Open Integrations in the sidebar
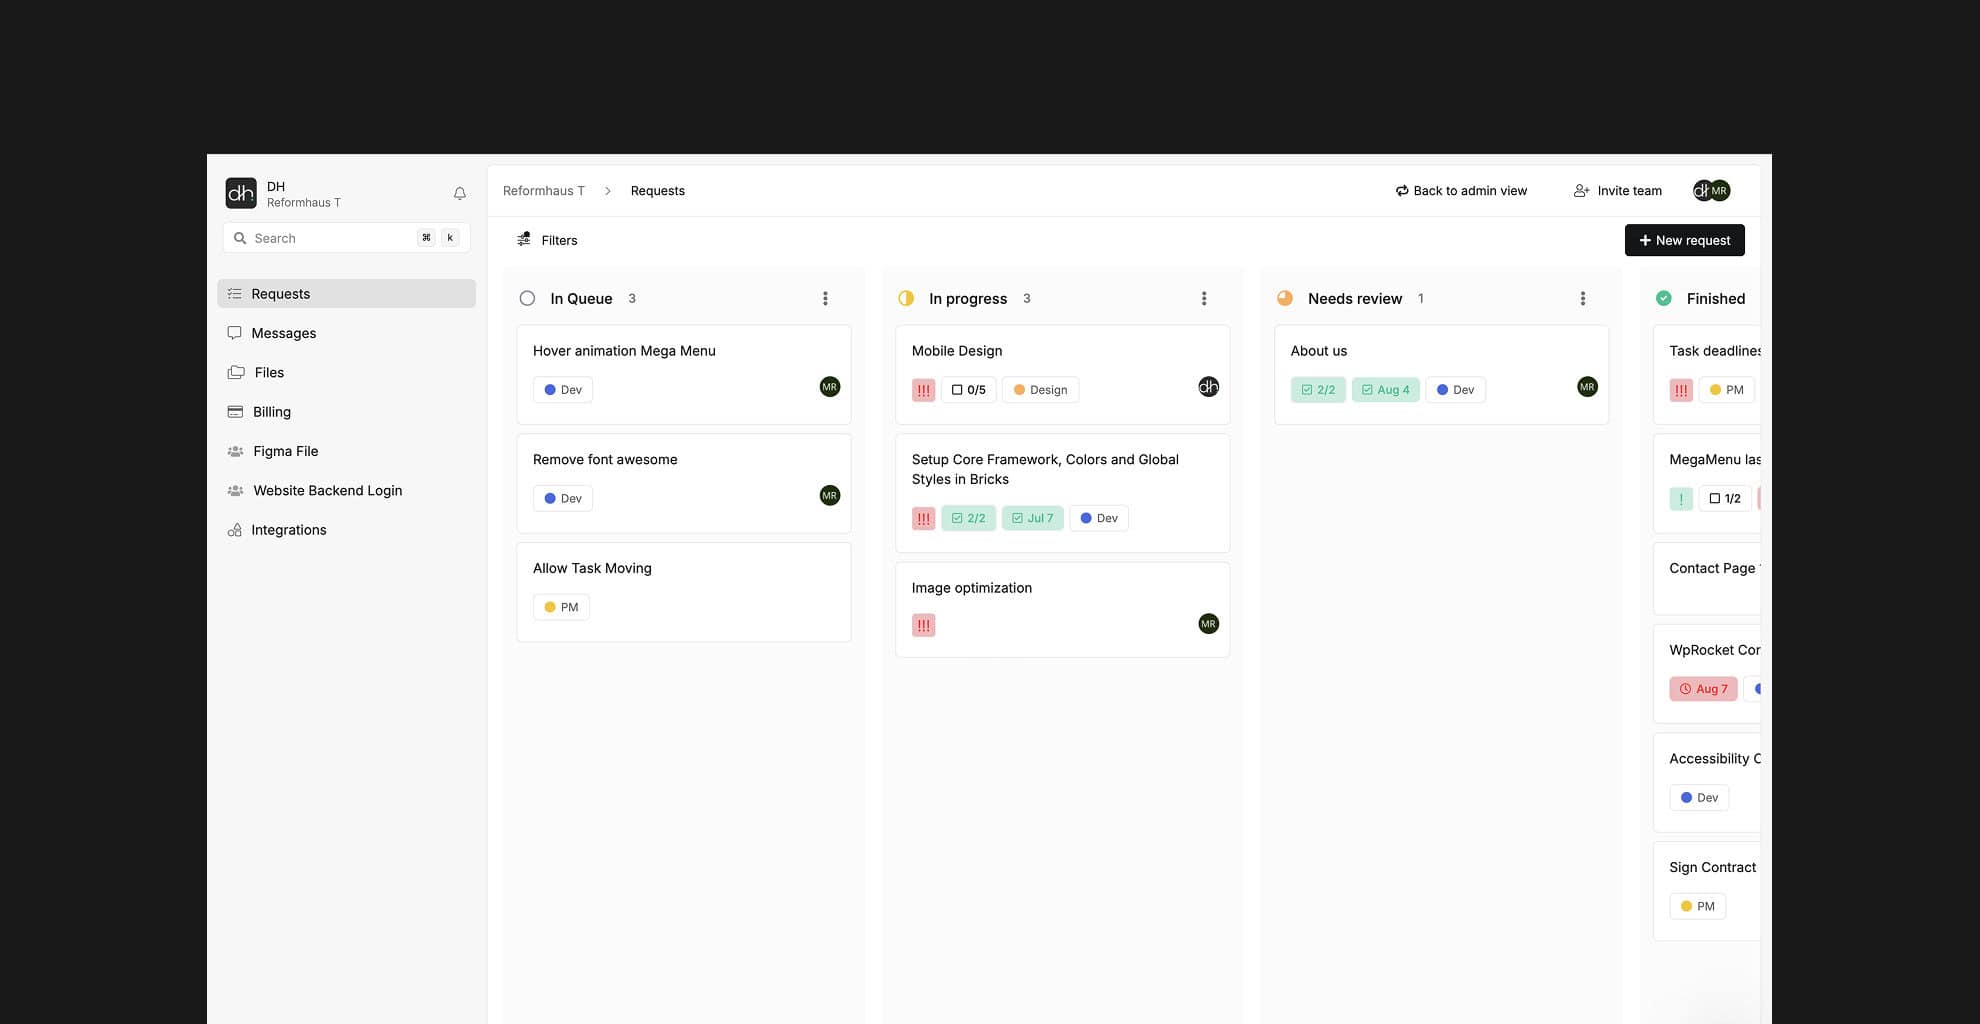Viewport: 1980px width, 1024px height. click(x=346, y=529)
